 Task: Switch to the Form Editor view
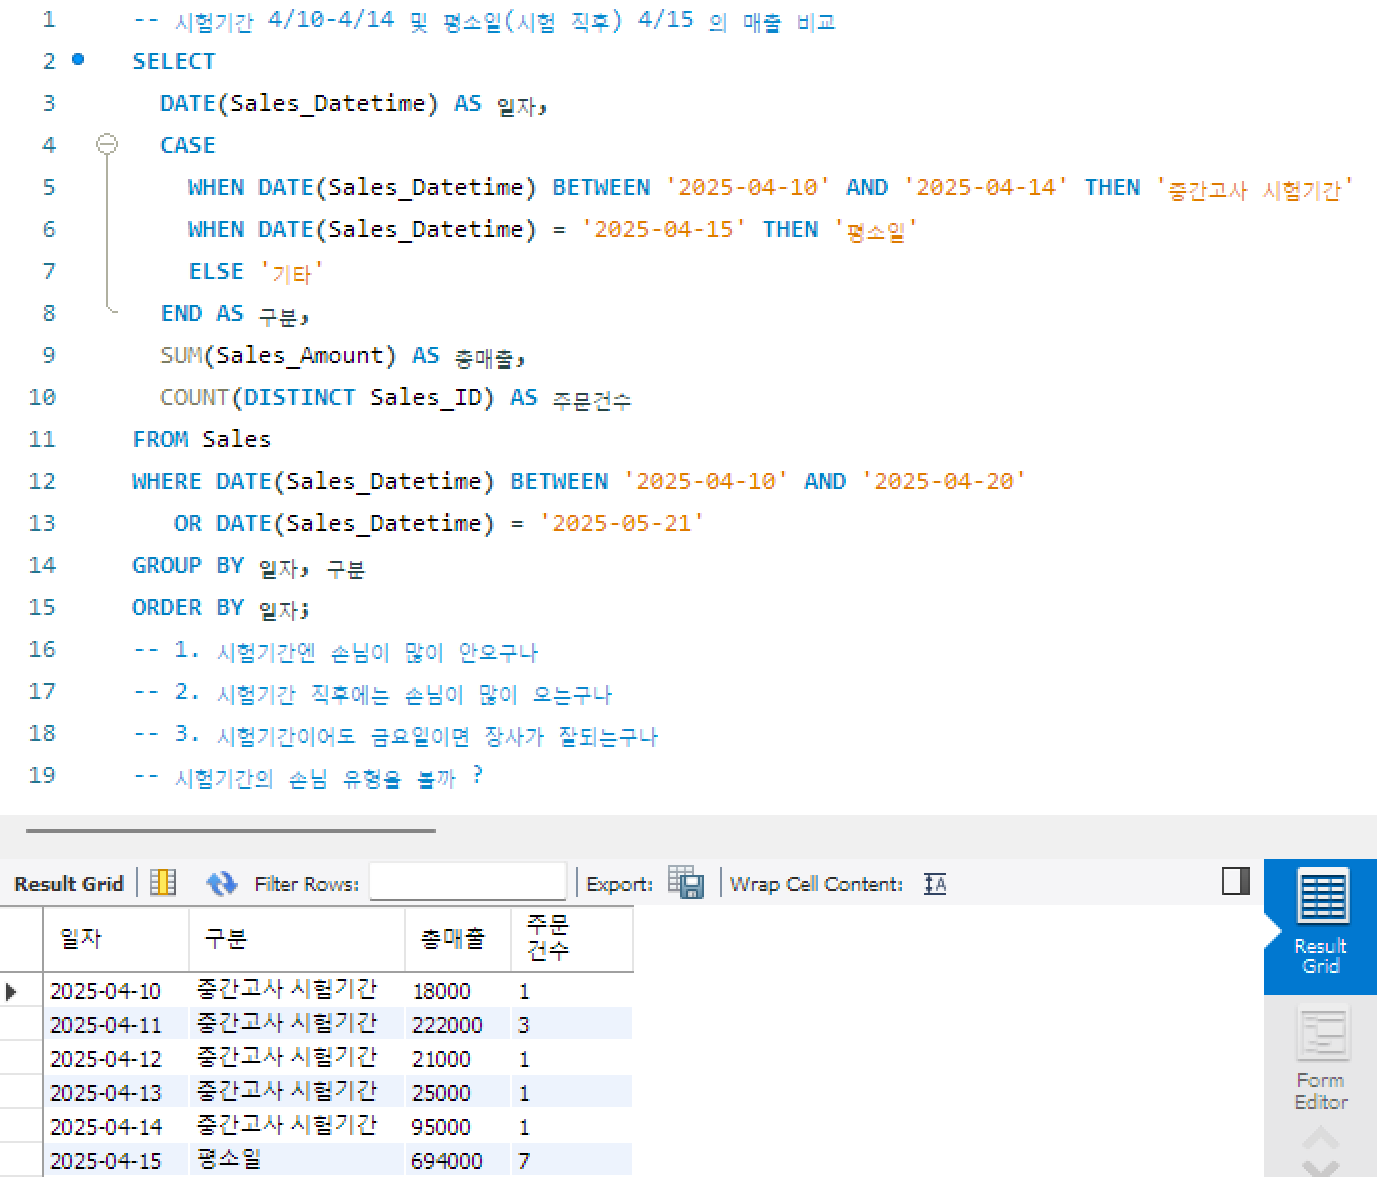point(1320,1058)
